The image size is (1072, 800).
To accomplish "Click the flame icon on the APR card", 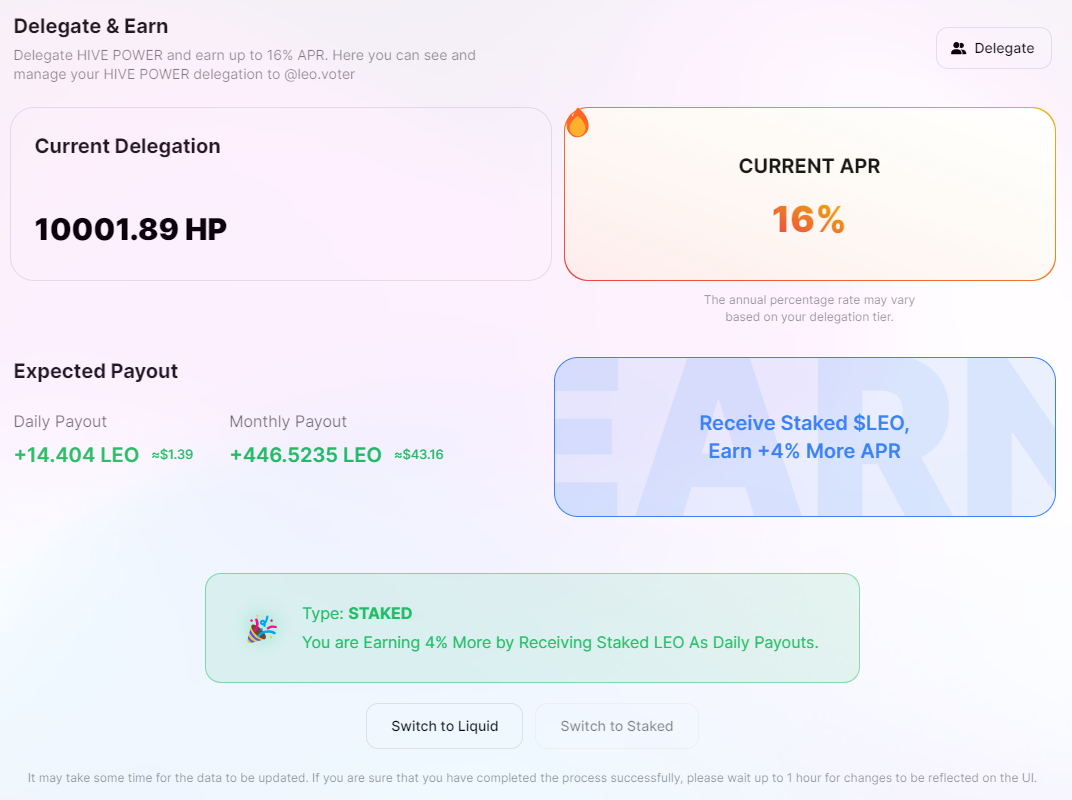I will coord(578,123).
